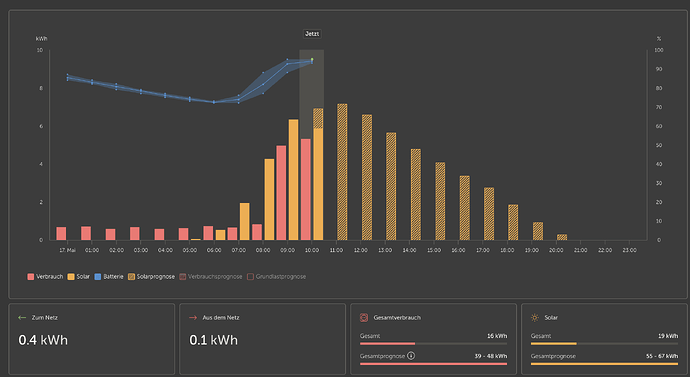Image resolution: width=690 pixels, height=377 pixels.
Task: Click the hatched forecast bar at 11:00
Action: pos(342,172)
